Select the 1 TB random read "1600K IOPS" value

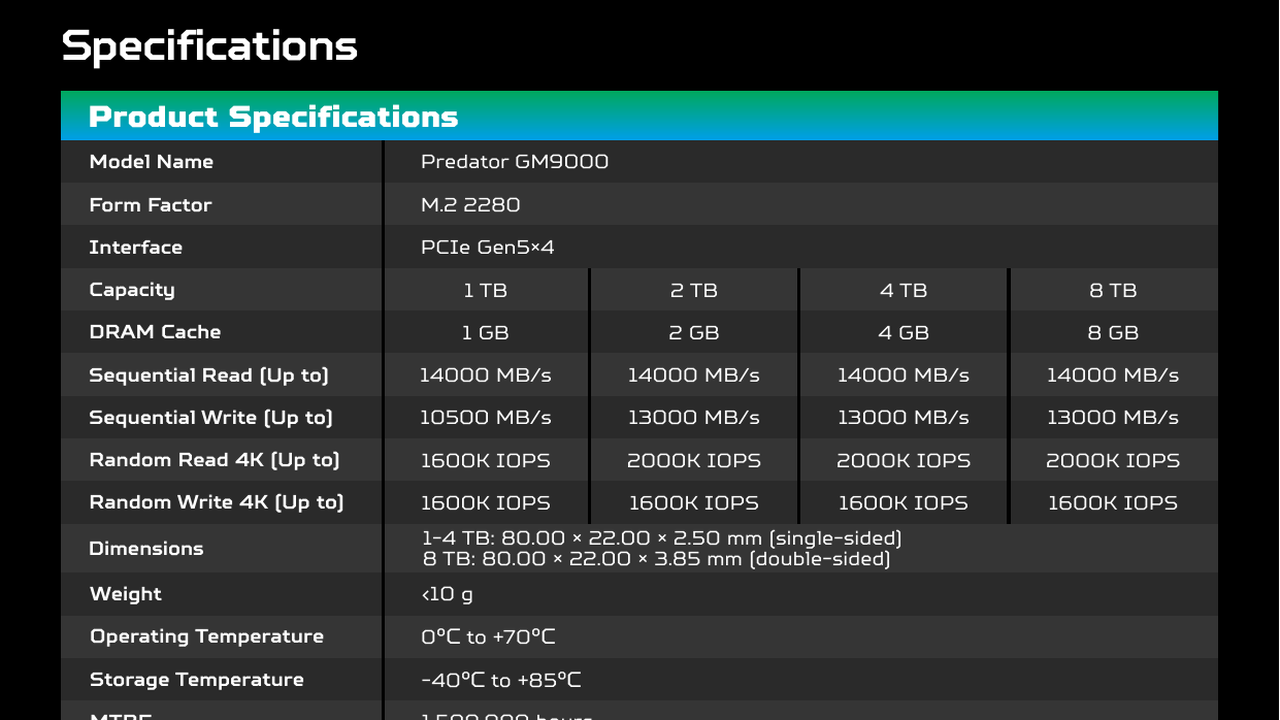click(485, 461)
